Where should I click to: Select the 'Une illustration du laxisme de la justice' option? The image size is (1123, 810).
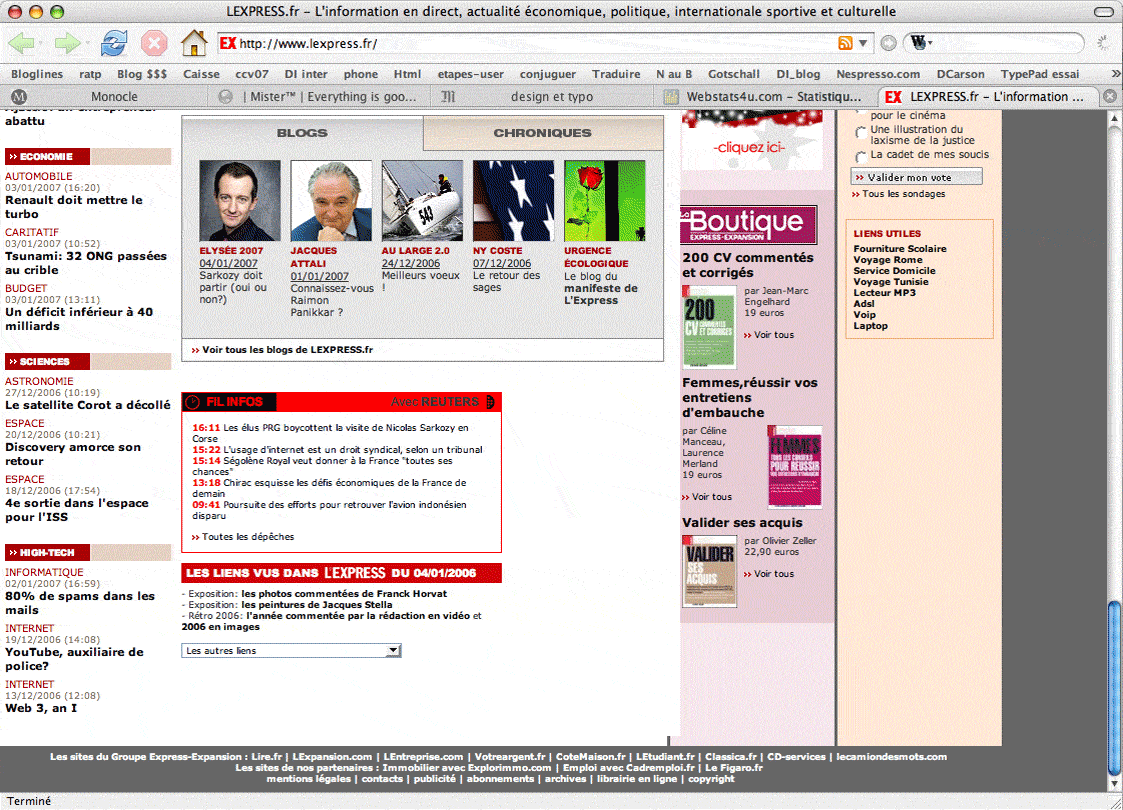[x=860, y=132]
